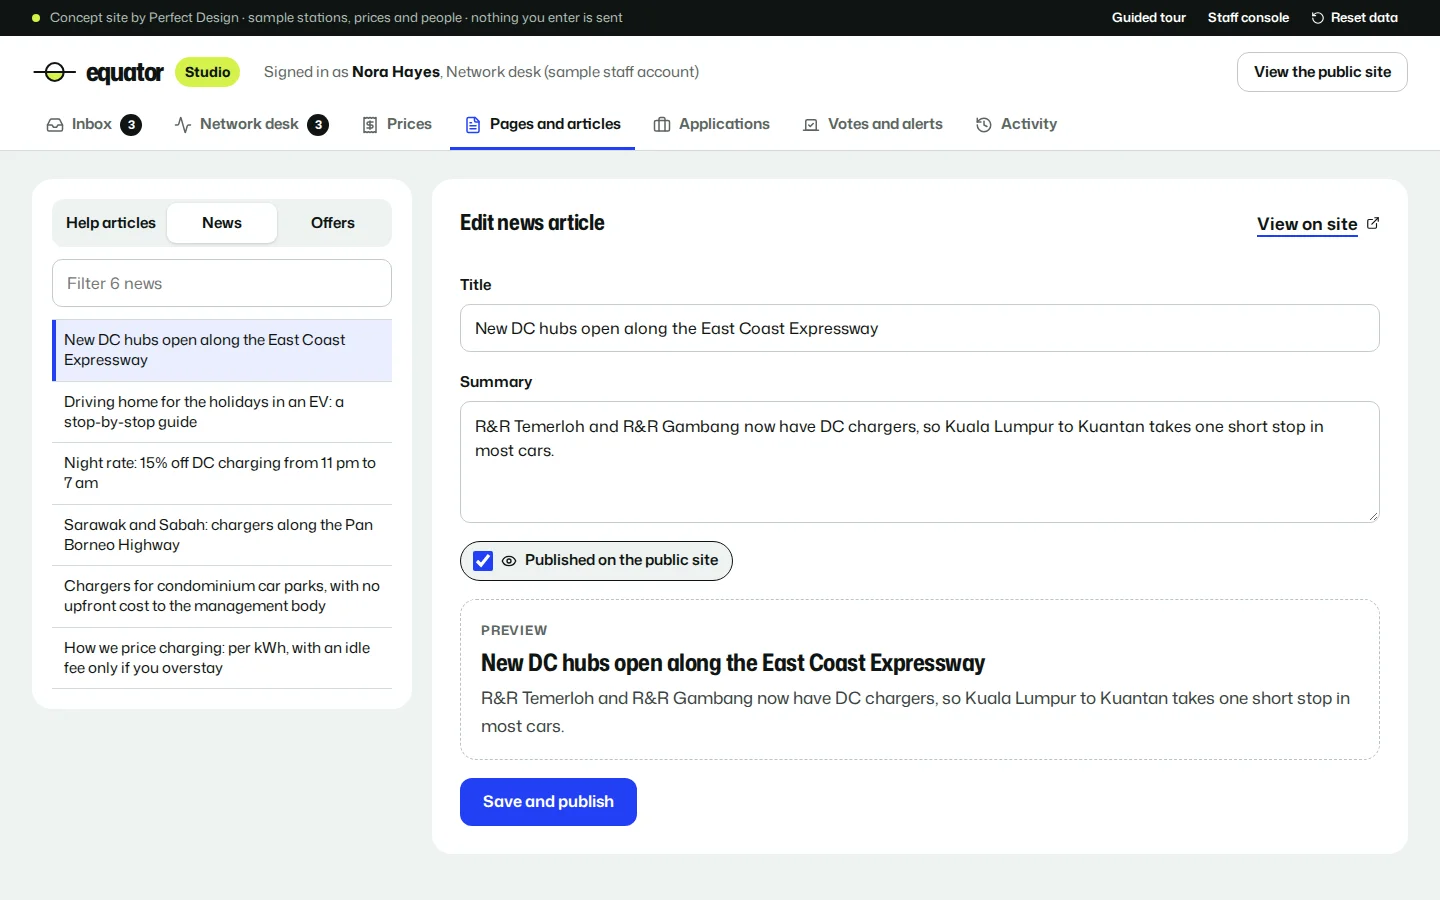The height and width of the screenshot is (900, 1440).
Task: Start the Guided tour
Action: pyautogui.click(x=1149, y=18)
